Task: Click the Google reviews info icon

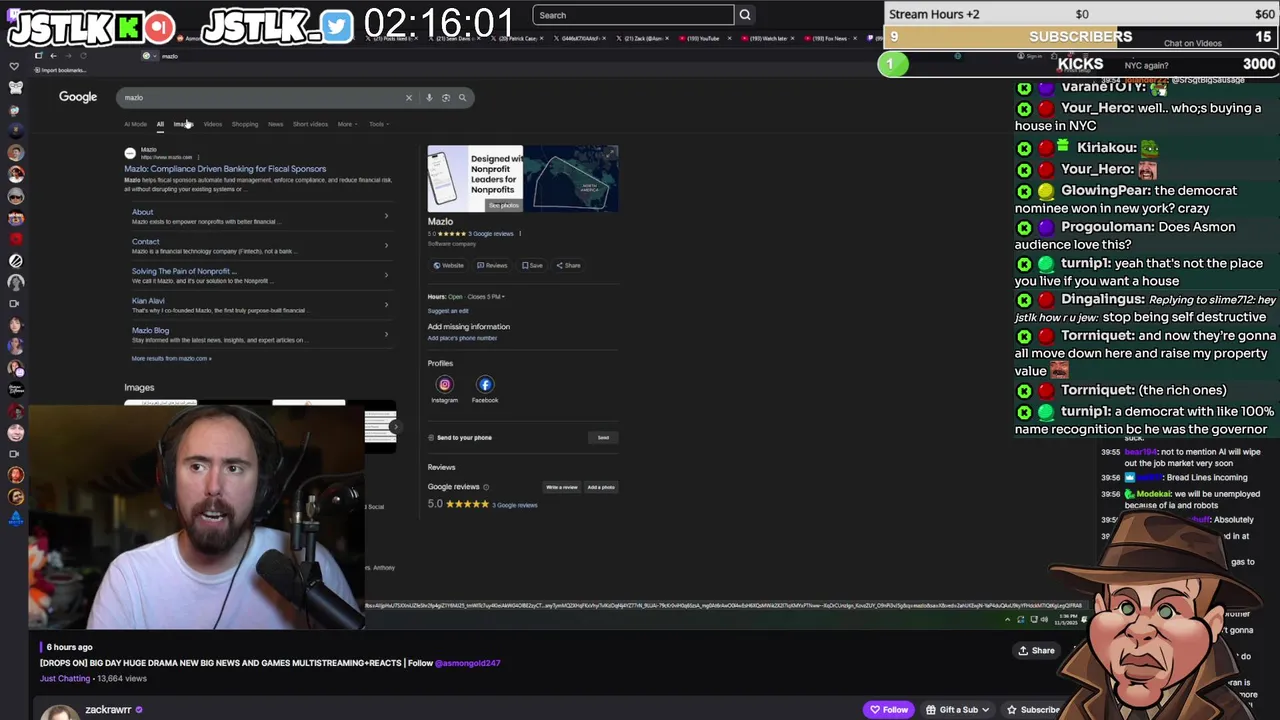Action: pos(486,487)
